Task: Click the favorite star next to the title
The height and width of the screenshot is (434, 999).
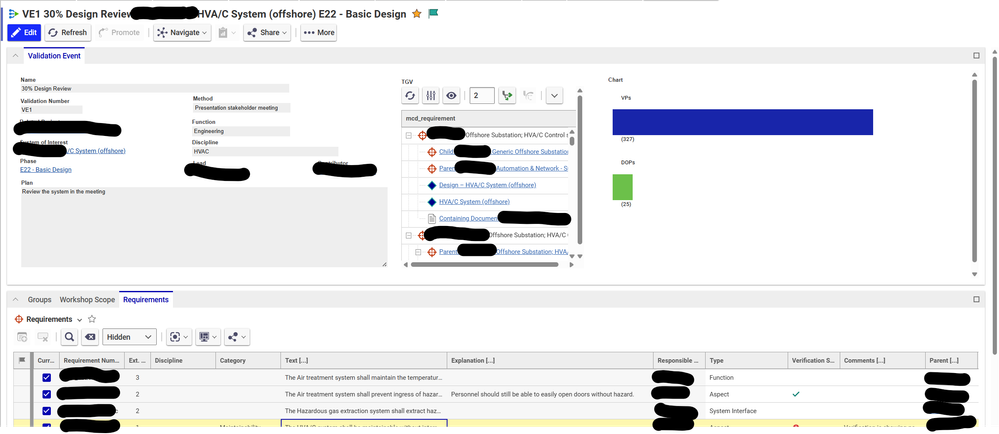Action: pyautogui.click(x=416, y=13)
